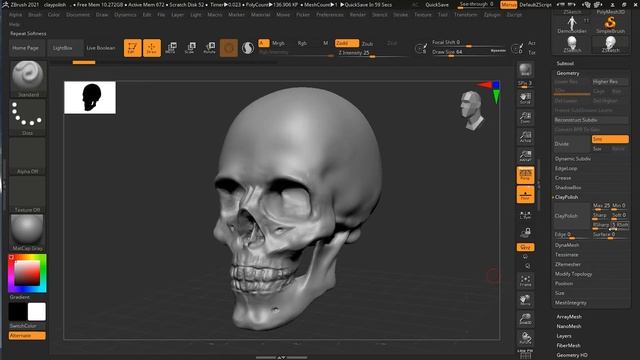640x360 pixels.
Task: Click the Zoom3D icon
Action: coord(525,319)
